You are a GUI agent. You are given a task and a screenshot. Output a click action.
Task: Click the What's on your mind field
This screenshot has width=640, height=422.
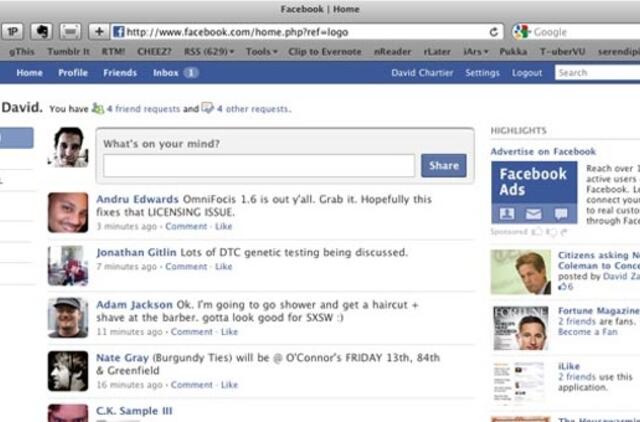(258, 166)
